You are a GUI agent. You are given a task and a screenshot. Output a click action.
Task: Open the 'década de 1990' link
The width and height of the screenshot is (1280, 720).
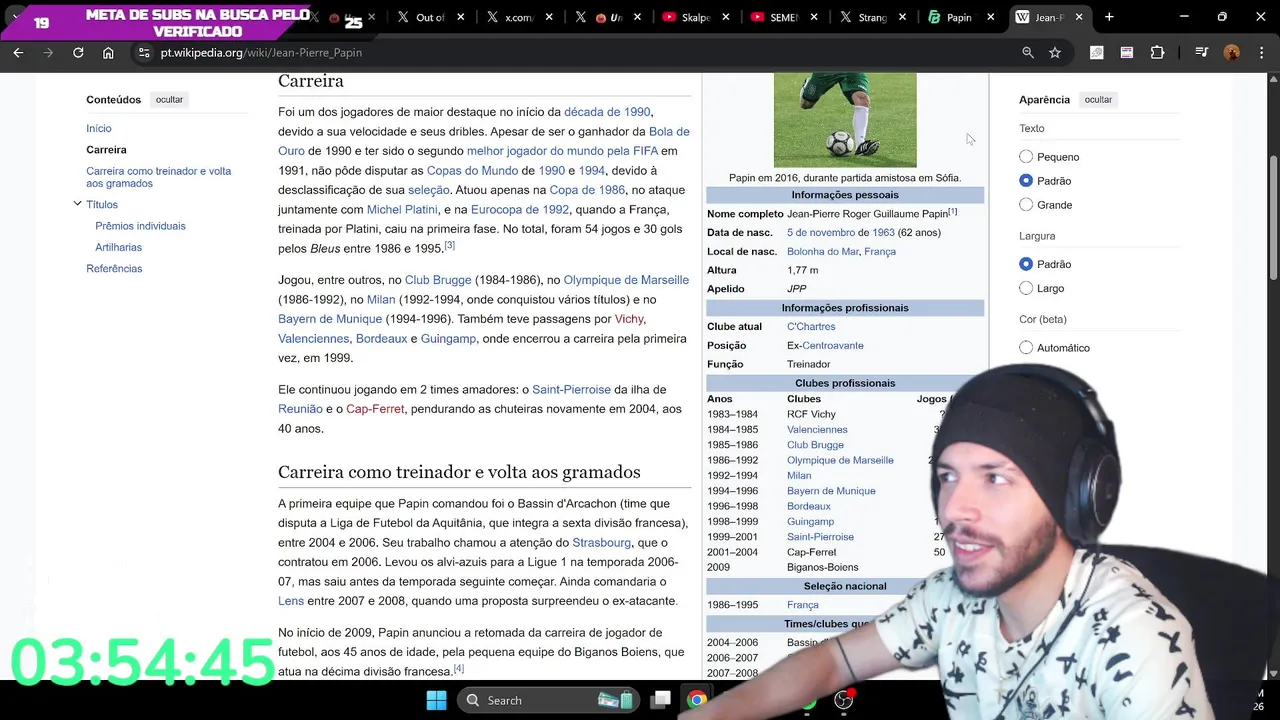point(607,112)
